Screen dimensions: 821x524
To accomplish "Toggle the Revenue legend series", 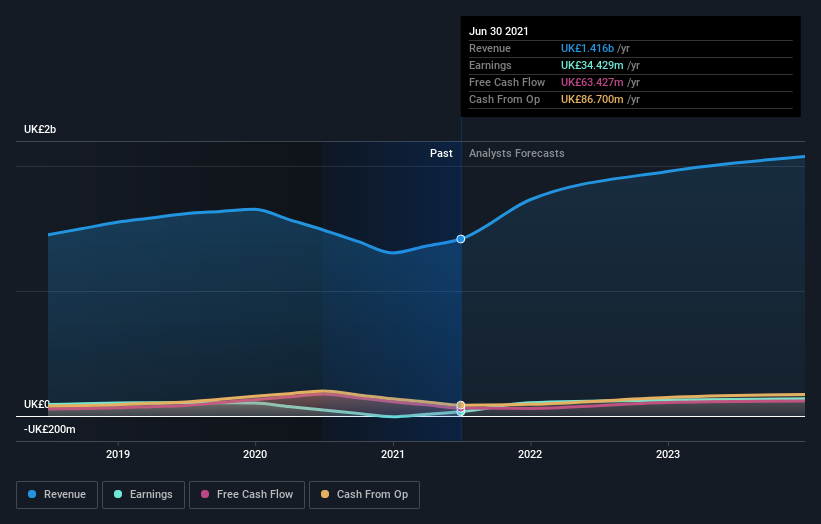I will [57, 495].
